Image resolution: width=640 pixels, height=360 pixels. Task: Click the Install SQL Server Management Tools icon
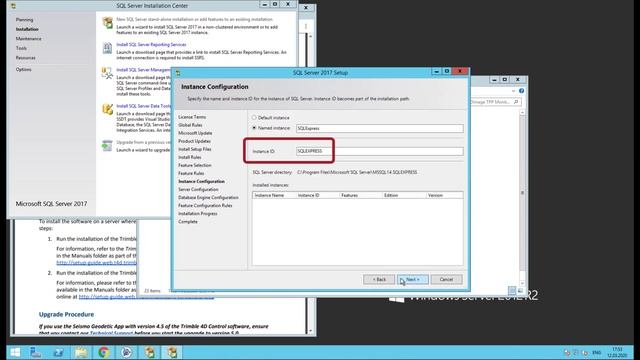click(x=107, y=73)
